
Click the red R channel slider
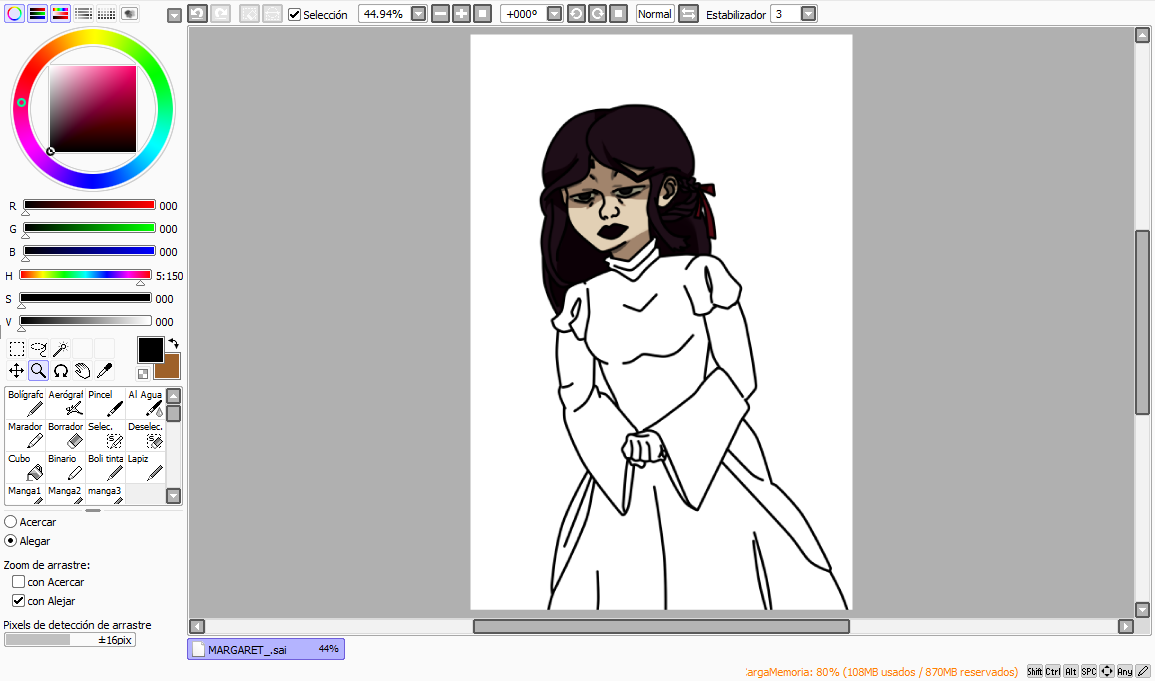(x=89, y=205)
